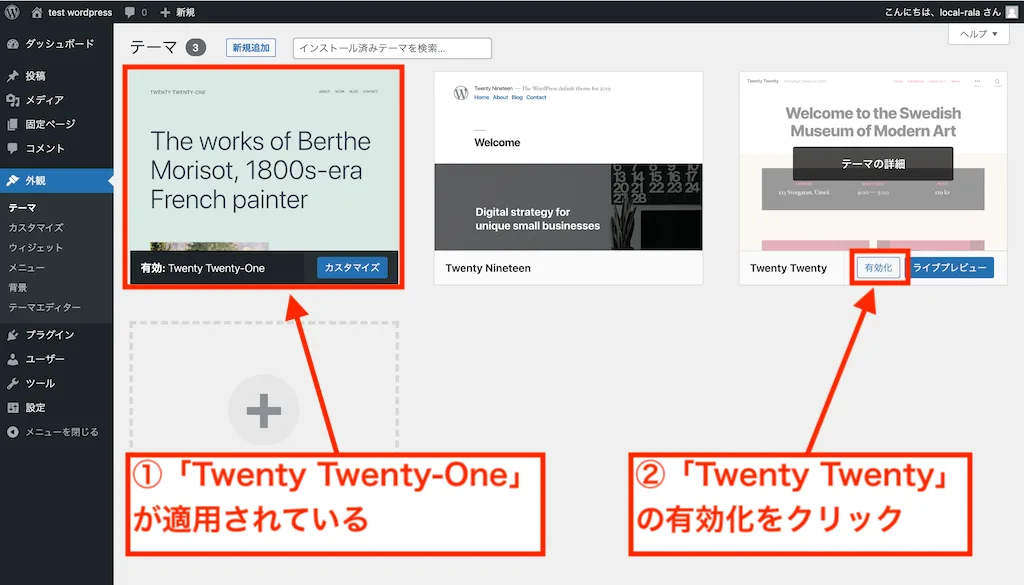Click 有効化 button for Twenty Twenty

click(878, 268)
